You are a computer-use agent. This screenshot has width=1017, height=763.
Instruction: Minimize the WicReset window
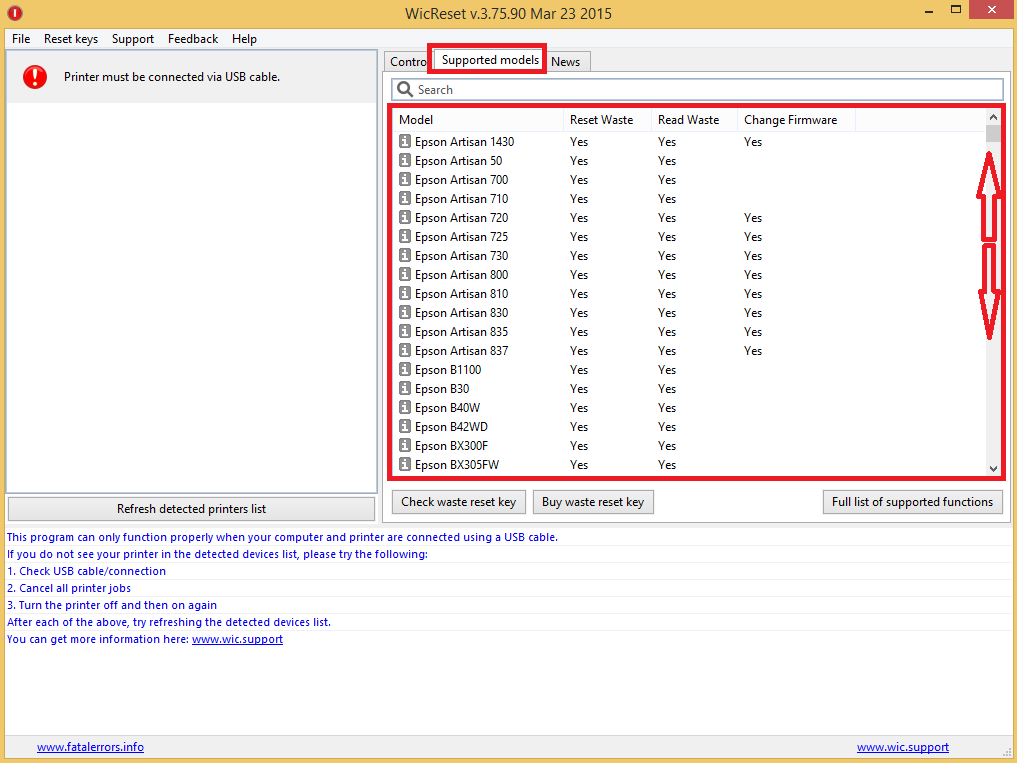(931, 10)
